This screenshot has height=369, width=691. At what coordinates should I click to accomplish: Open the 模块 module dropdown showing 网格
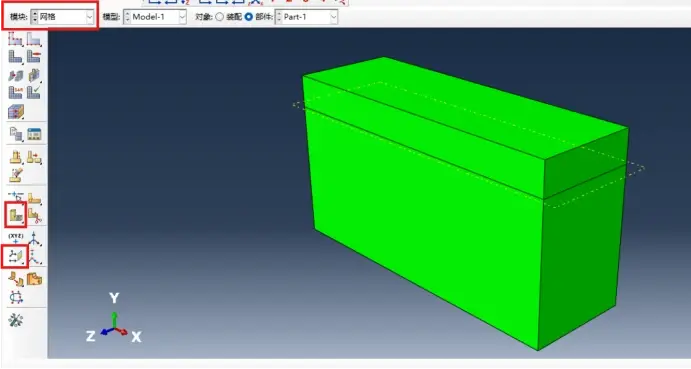pos(62,17)
